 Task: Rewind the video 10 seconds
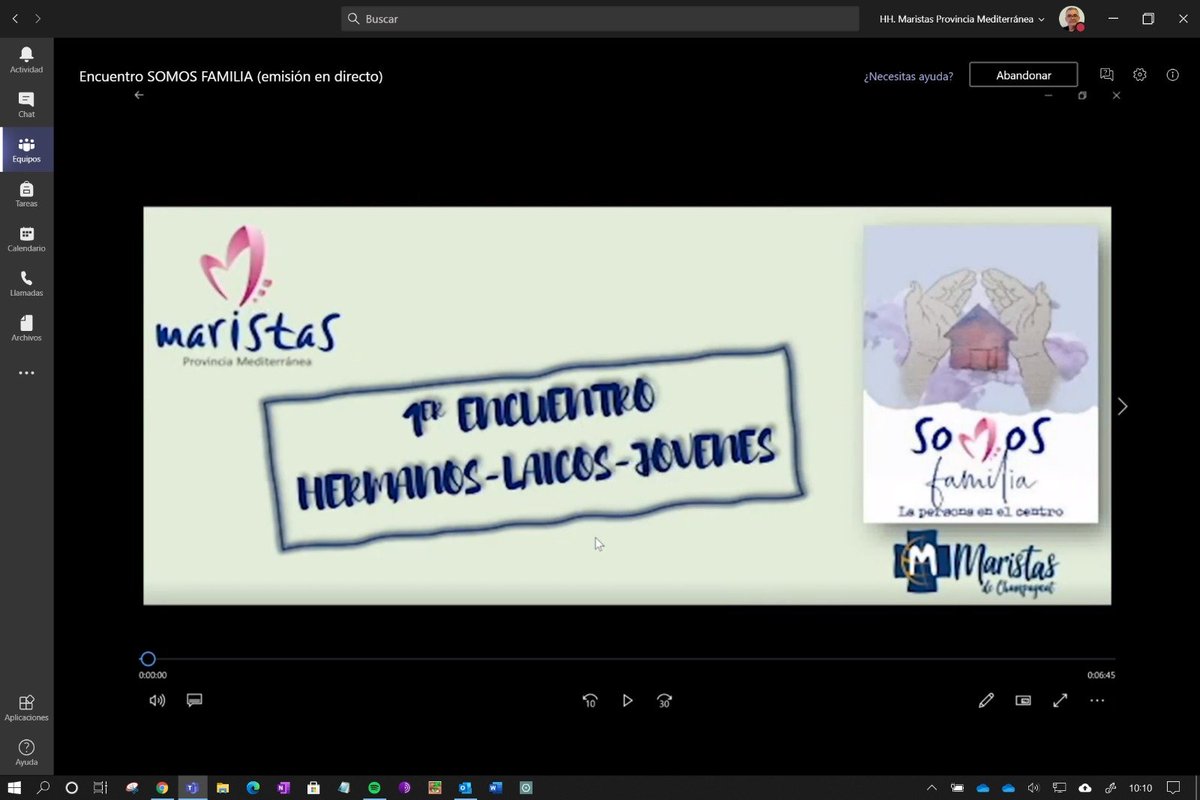click(x=590, y=701)
